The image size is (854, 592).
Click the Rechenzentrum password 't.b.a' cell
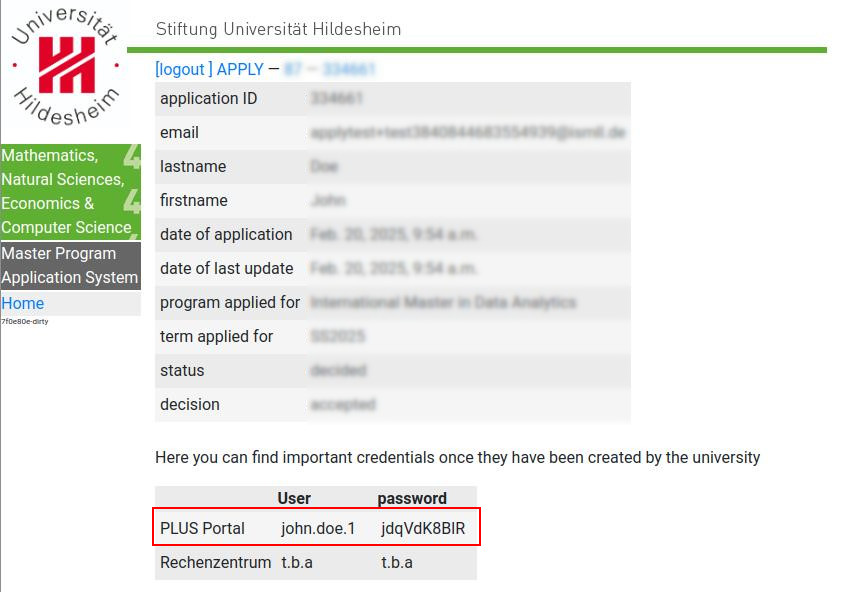(396, 562)
